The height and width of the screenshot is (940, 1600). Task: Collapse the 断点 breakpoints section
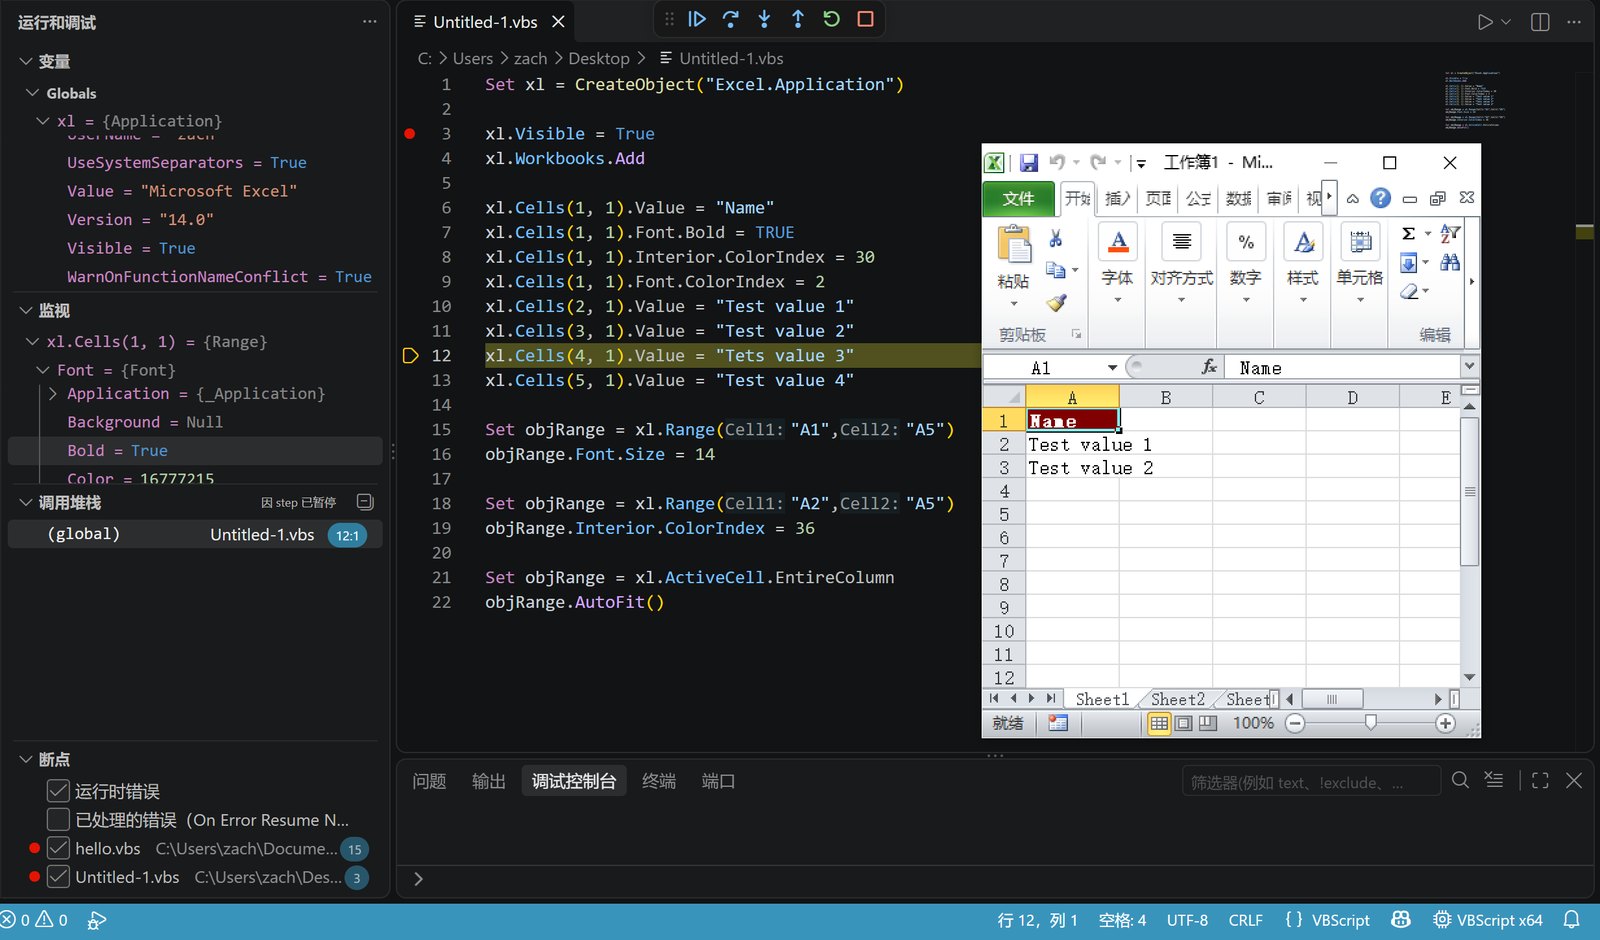click(x=27, y=759)
